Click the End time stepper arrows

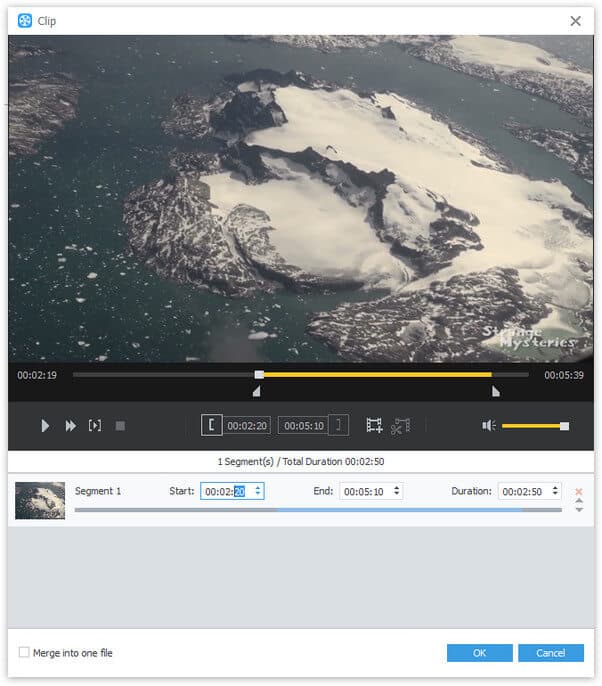coord(396,491)
